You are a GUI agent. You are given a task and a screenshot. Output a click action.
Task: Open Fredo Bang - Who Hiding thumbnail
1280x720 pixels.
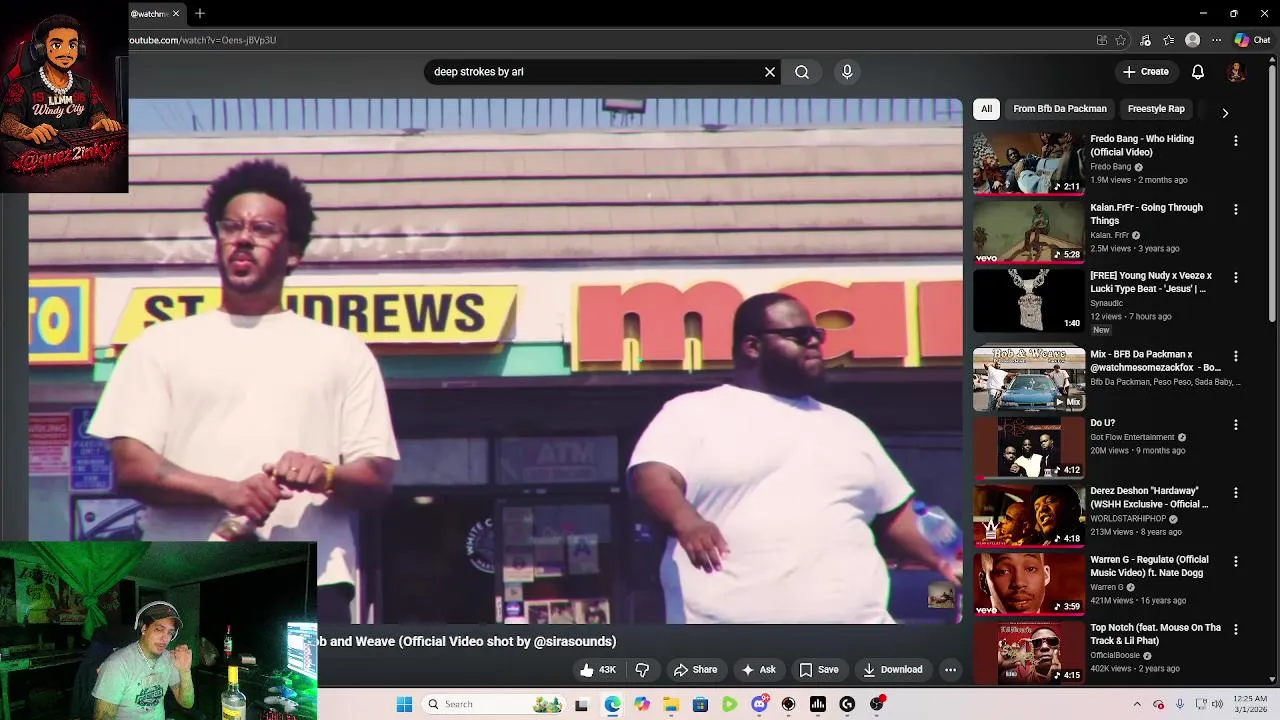(1029, 163)
